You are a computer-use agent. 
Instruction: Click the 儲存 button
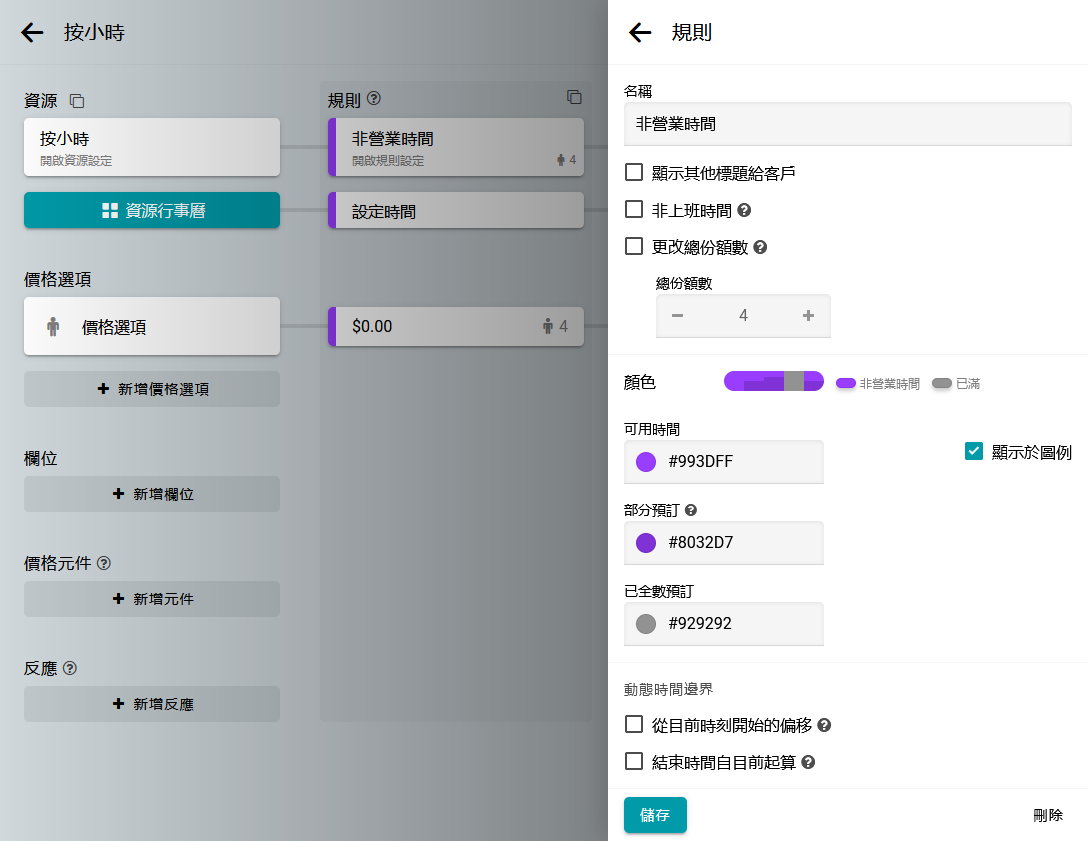click(x=655, y=815)
